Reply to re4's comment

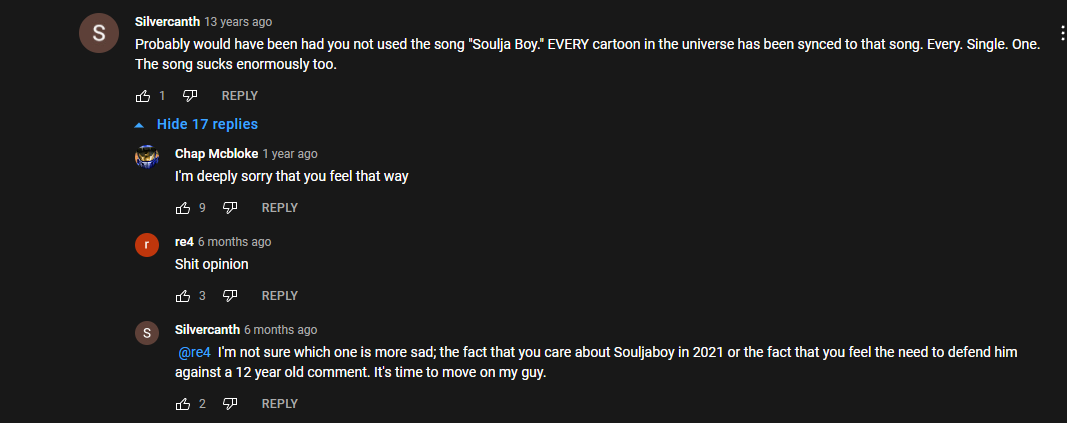pyautogui.click(x=280, y=296)
